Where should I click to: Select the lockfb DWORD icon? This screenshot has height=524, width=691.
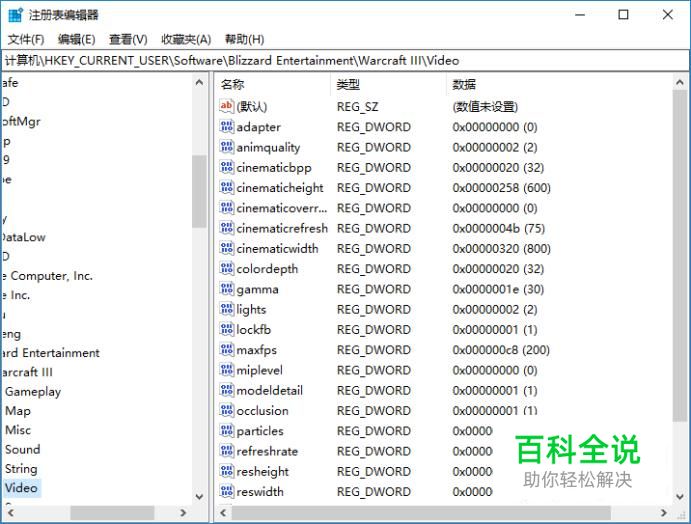[x=226, y=329]
